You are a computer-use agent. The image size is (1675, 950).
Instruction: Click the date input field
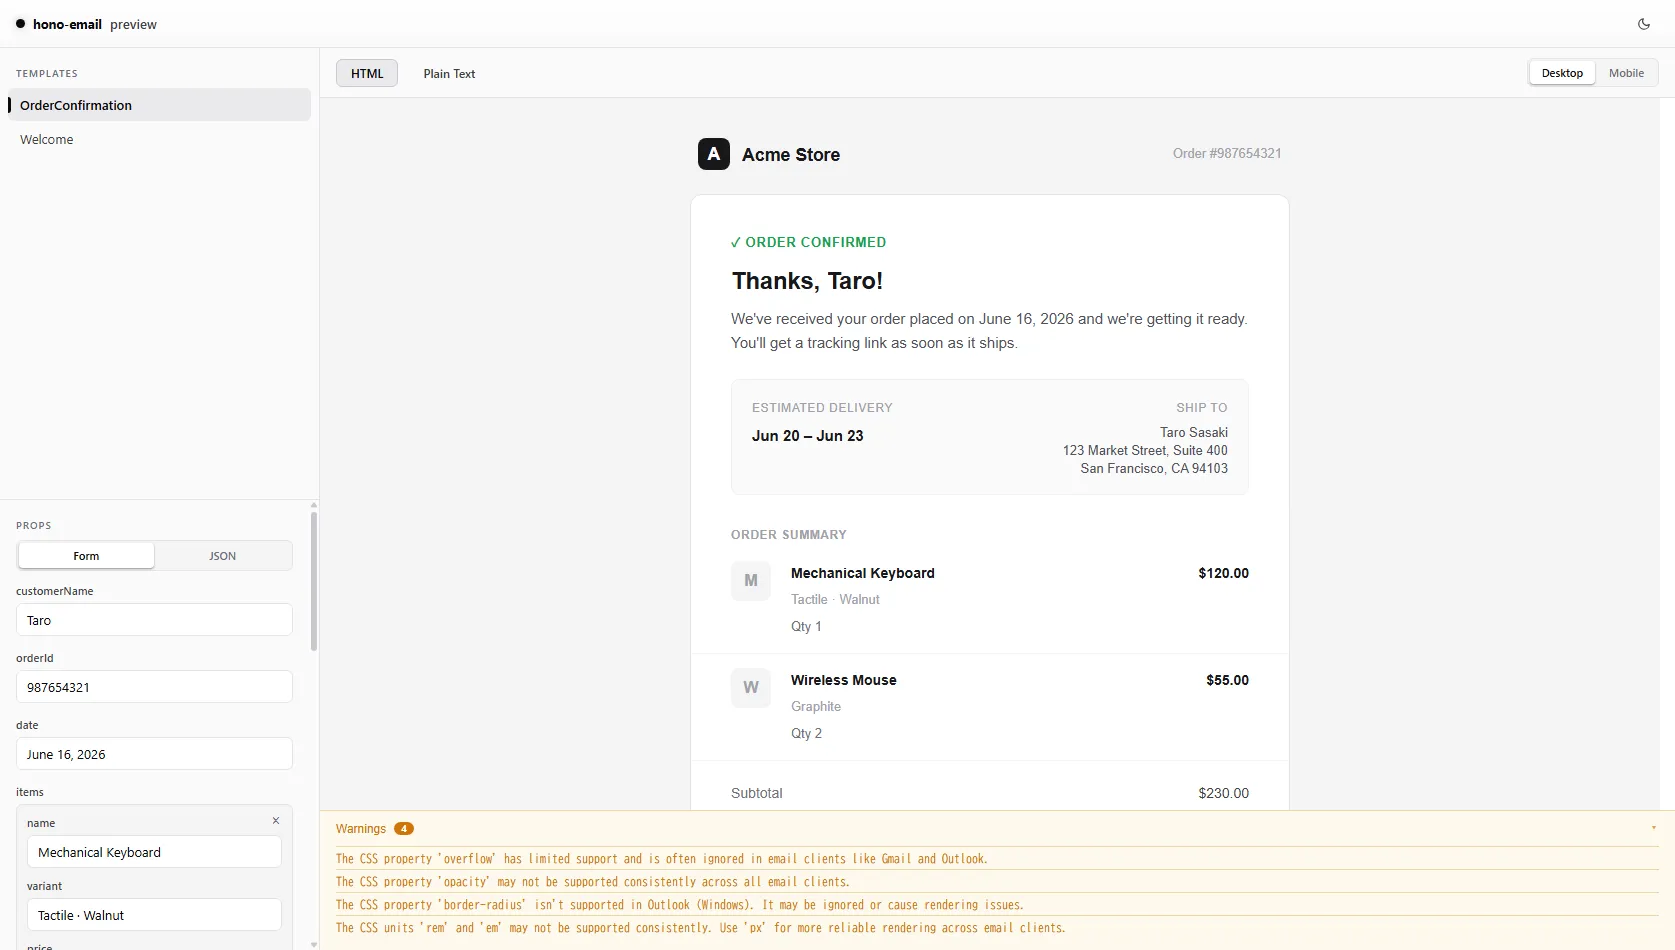tap(154, 754)
